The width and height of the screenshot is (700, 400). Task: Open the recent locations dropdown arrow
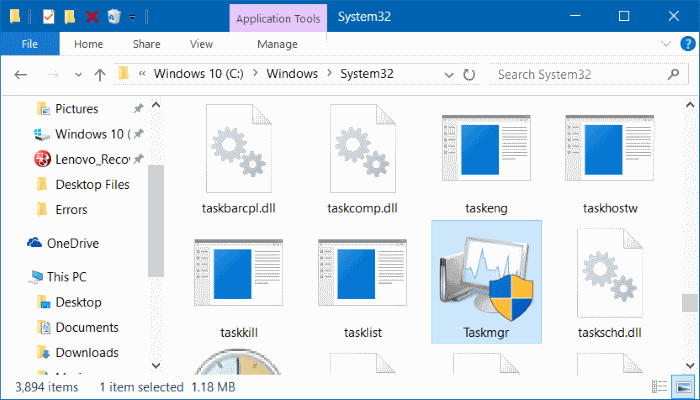tap(78, 75)
